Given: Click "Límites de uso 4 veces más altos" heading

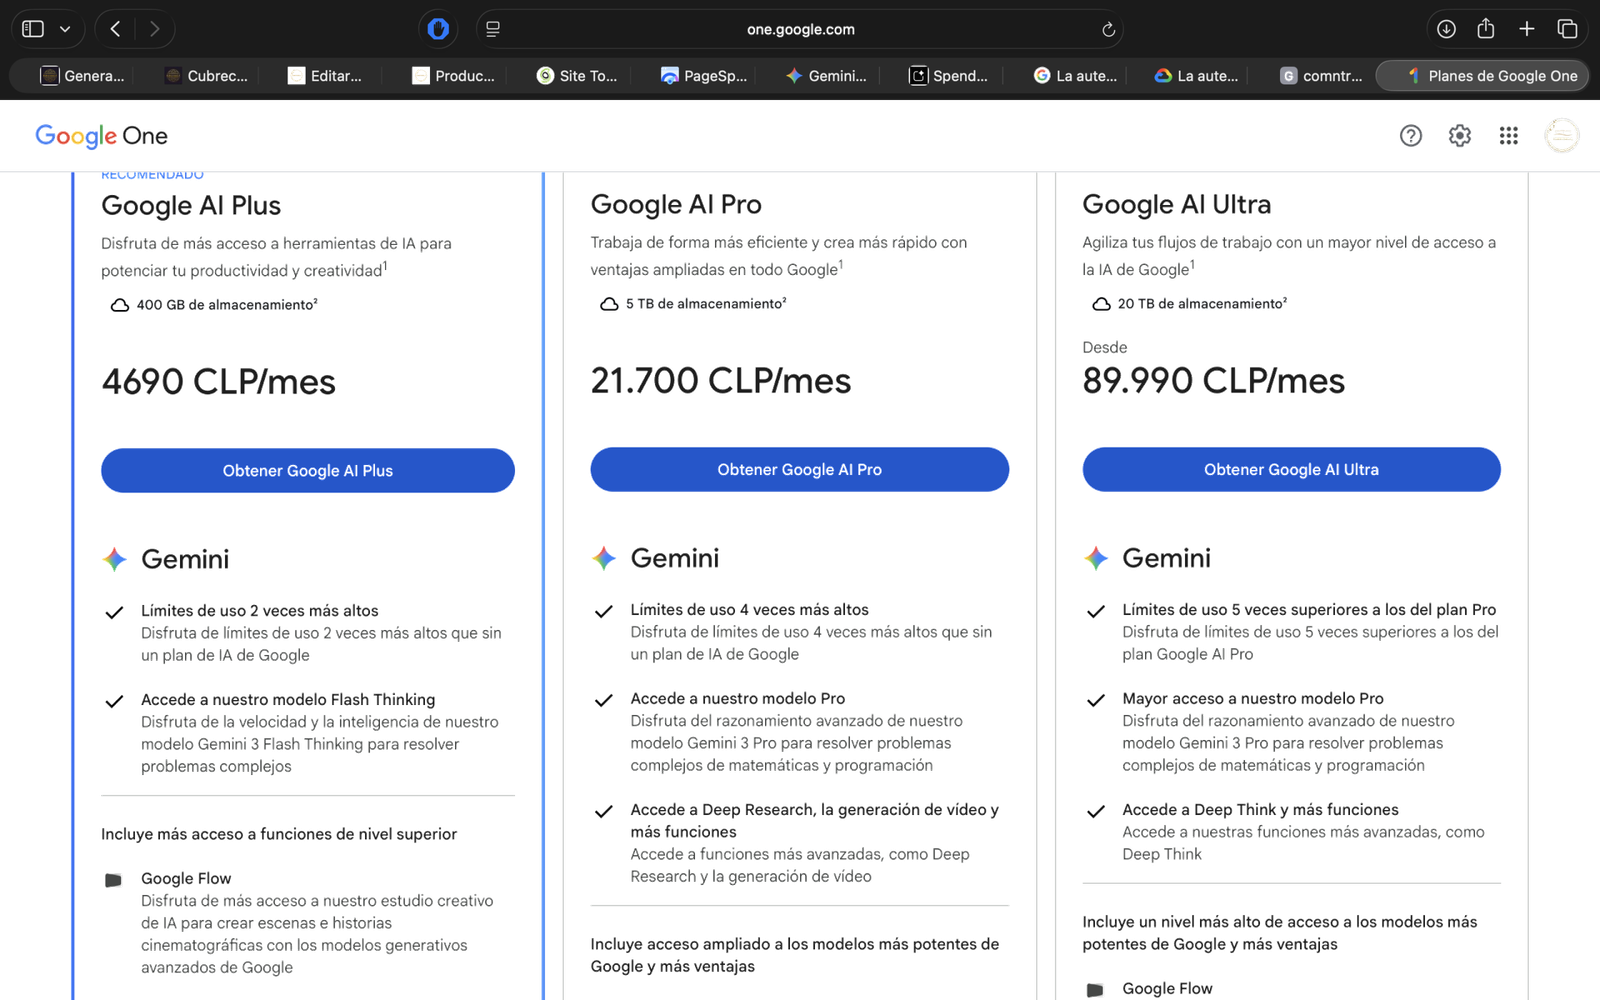Looking at the screenshot, I should pyautogui.click(x=750, y=610).
